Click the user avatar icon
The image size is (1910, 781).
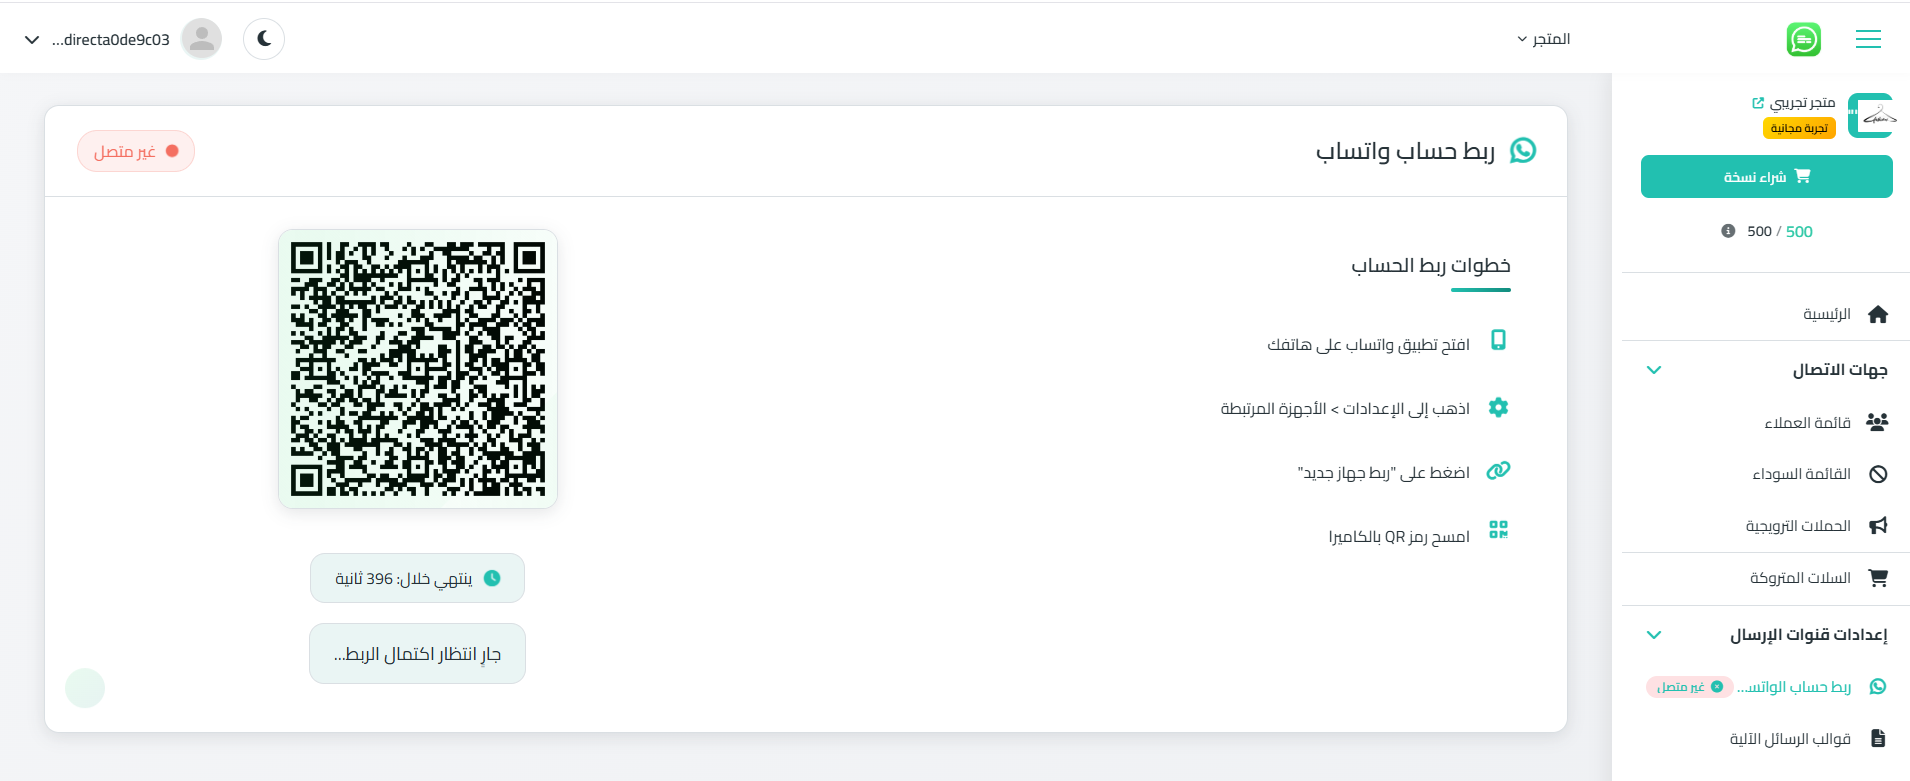pos(202,39)
